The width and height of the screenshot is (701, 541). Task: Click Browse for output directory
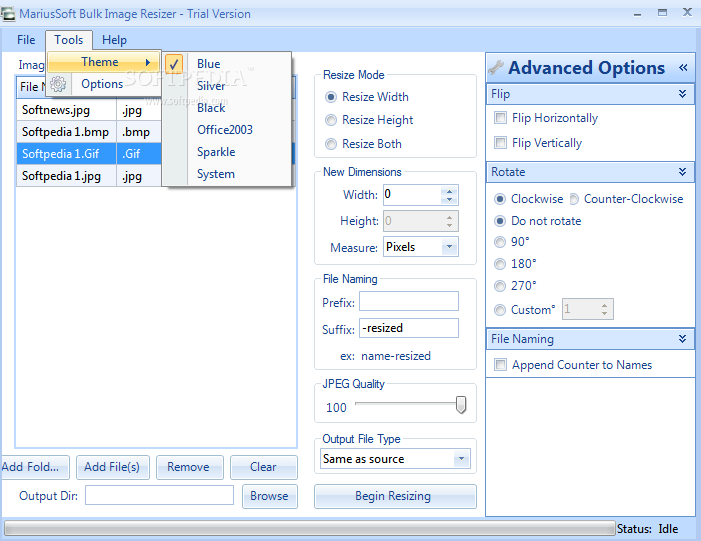pos(270,496)
